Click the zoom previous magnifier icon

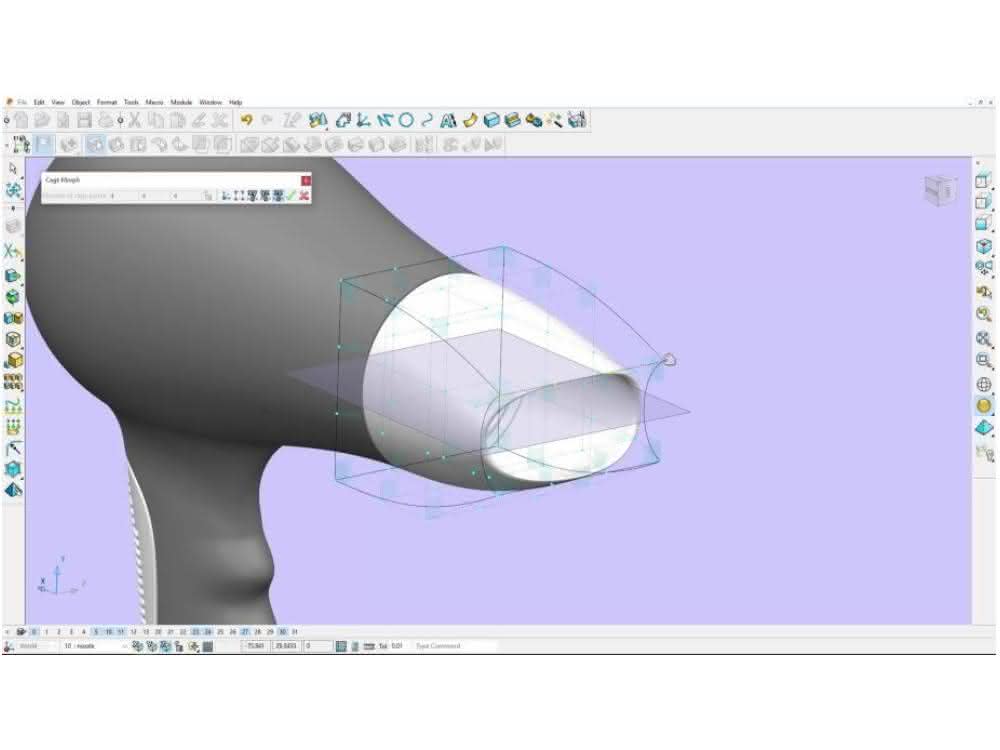click(983, 314)
